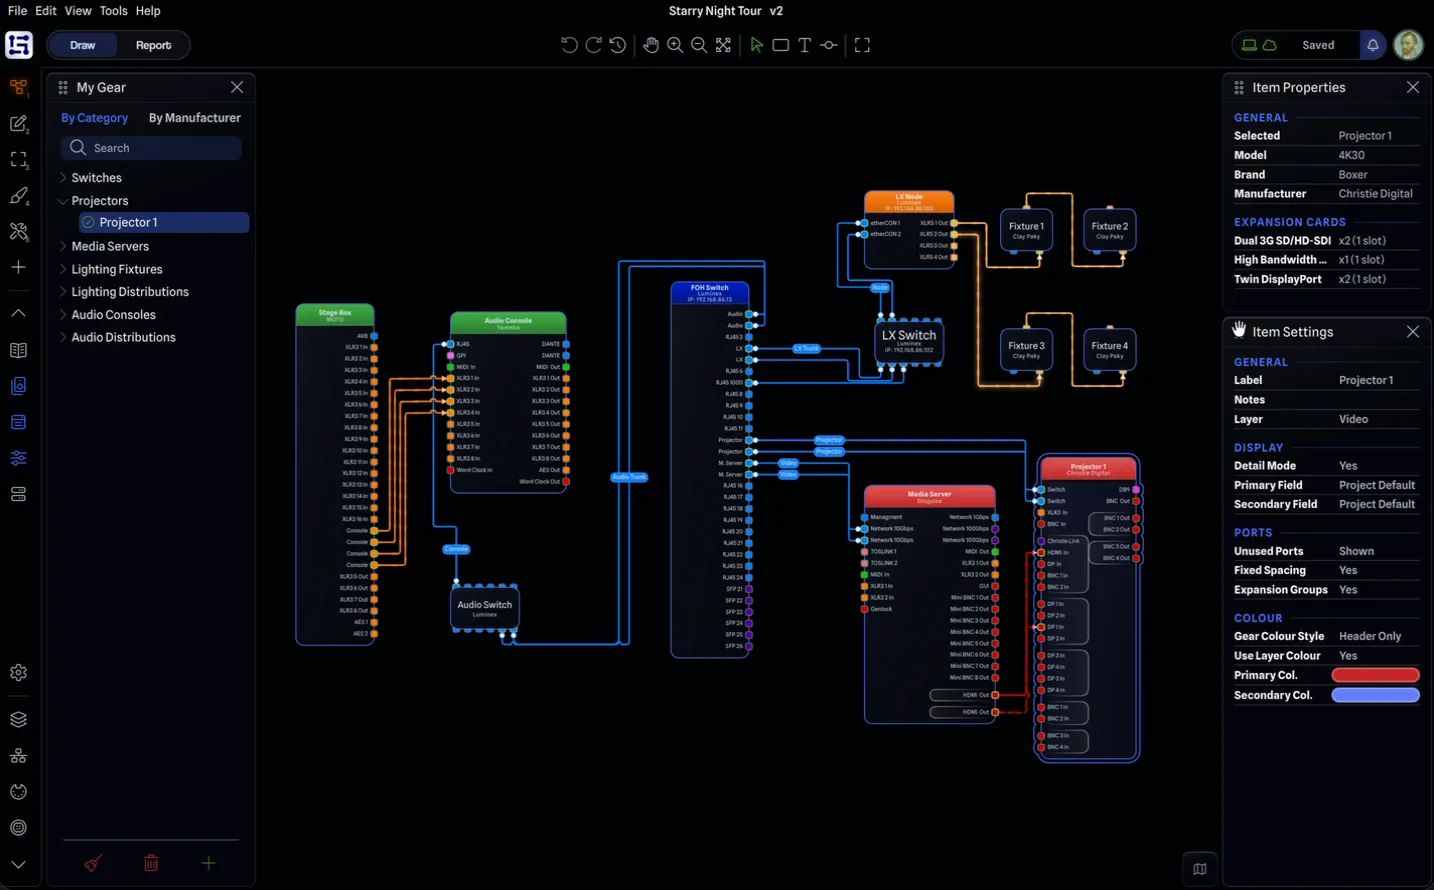
Task: Expand the Lighting Distributions category
Action: [63, 292]
